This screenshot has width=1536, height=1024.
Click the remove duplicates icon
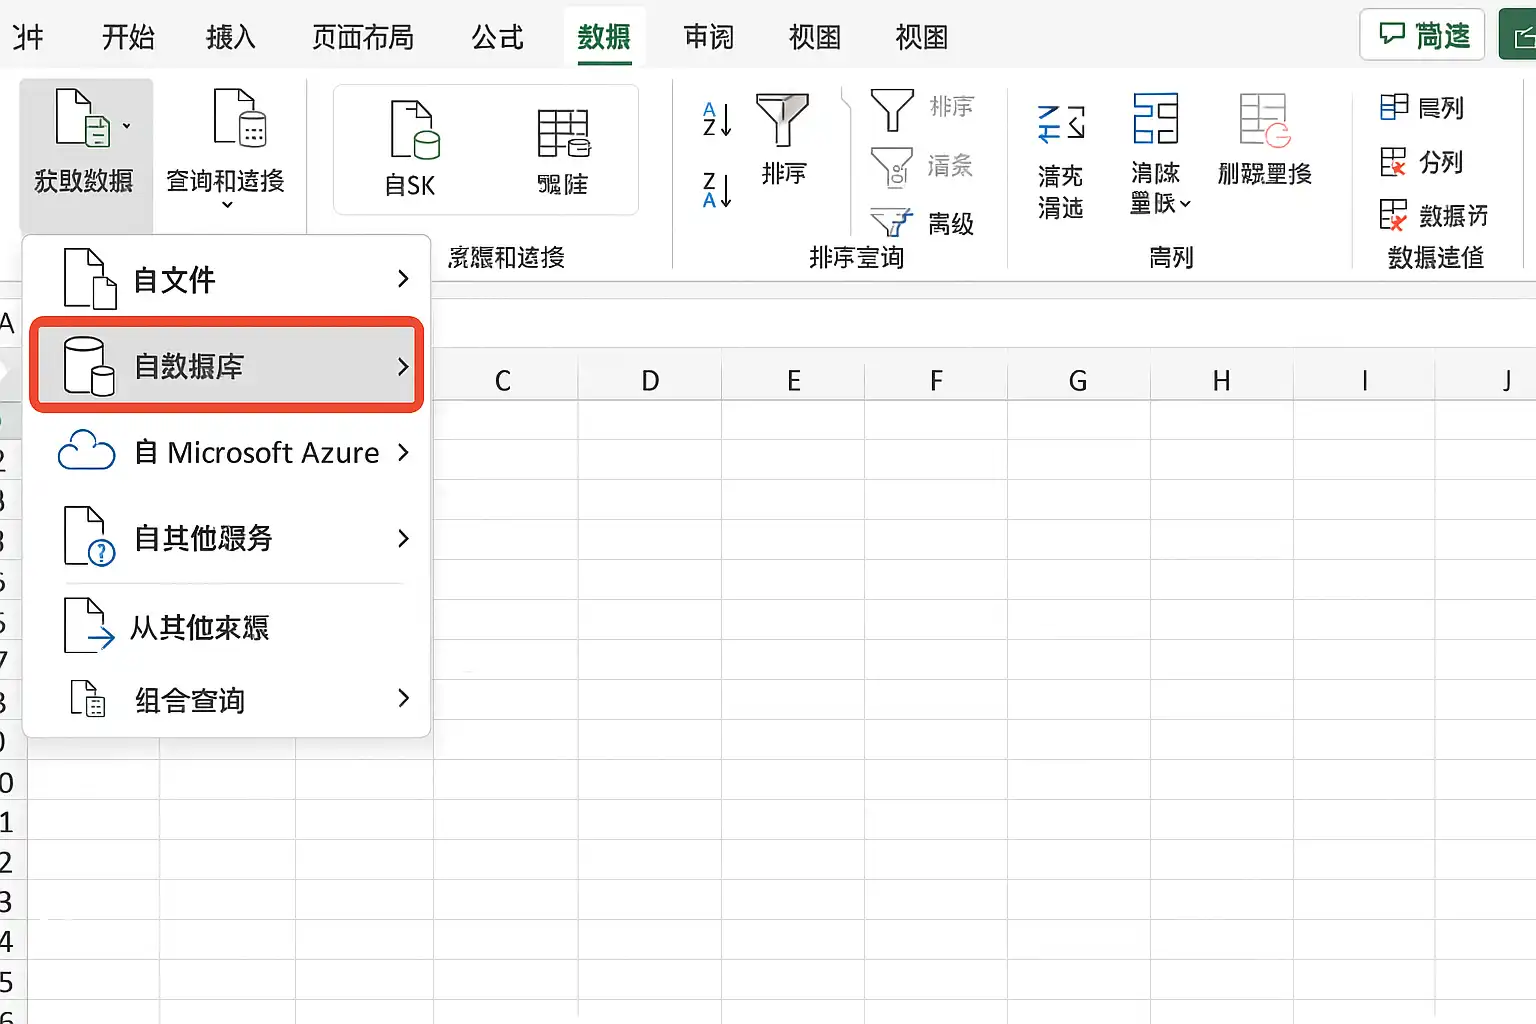[x=1264, y=120]
